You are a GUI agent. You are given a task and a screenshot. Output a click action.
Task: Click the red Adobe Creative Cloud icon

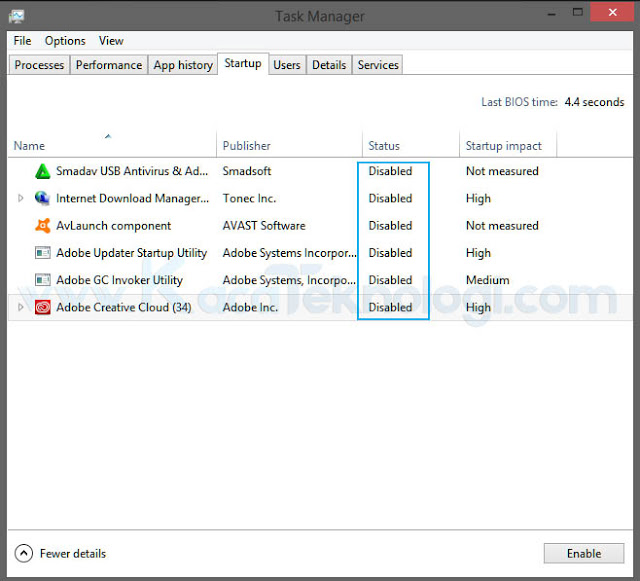coord(42,307)
